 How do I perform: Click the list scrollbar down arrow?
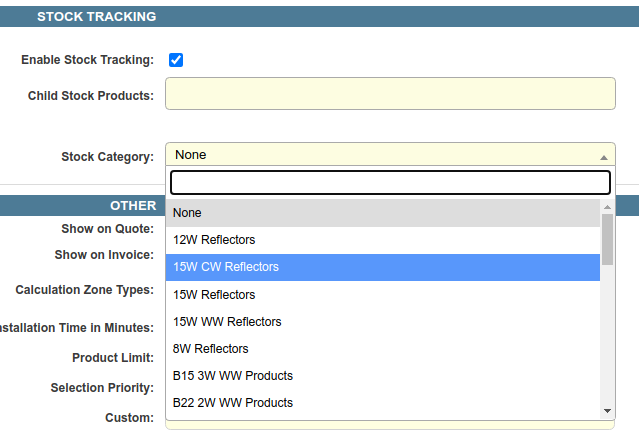point(607,411)
